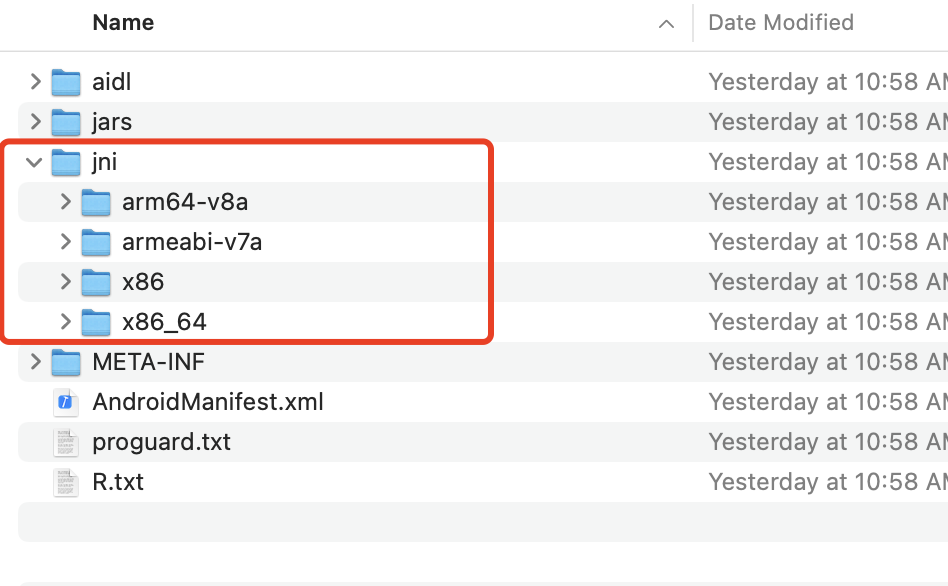
Task: Click the jni folder icon
Action: point(65,161)
